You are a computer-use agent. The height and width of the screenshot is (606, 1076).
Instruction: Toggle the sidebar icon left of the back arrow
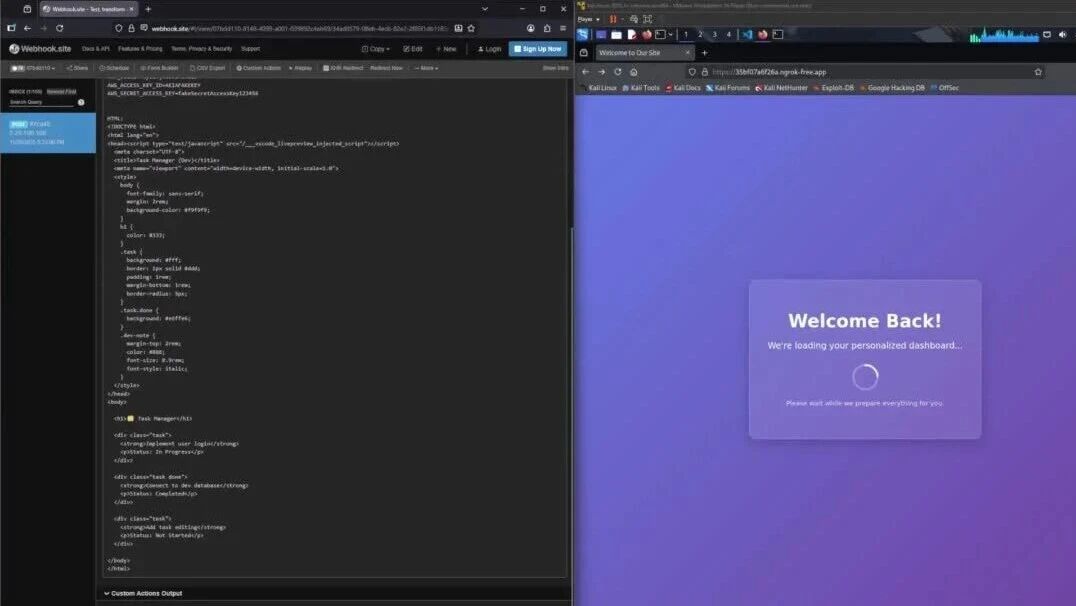click(x=11, y=28)
